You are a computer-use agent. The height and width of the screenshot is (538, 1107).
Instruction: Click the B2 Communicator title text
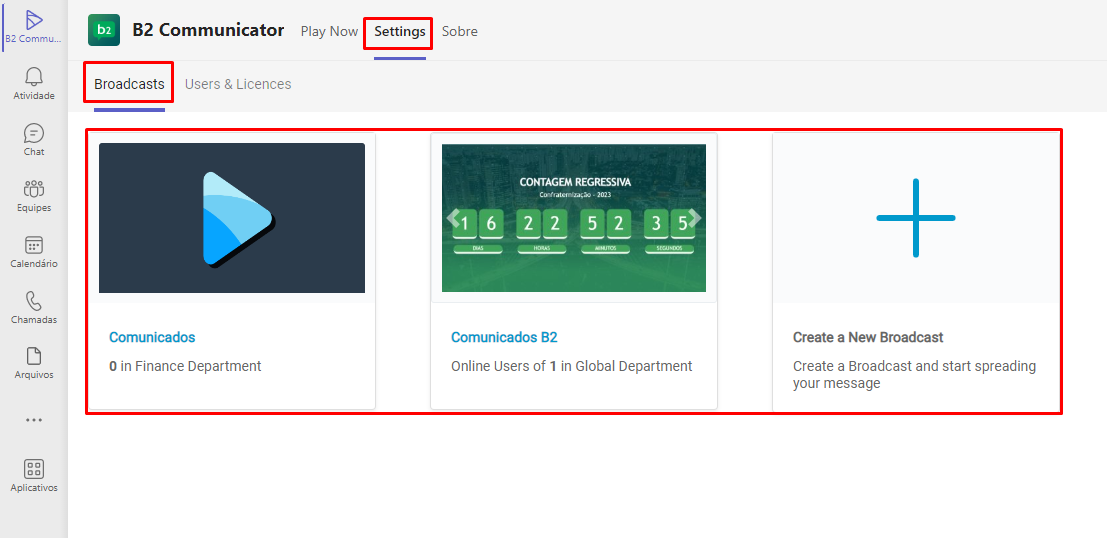(208, 30)
